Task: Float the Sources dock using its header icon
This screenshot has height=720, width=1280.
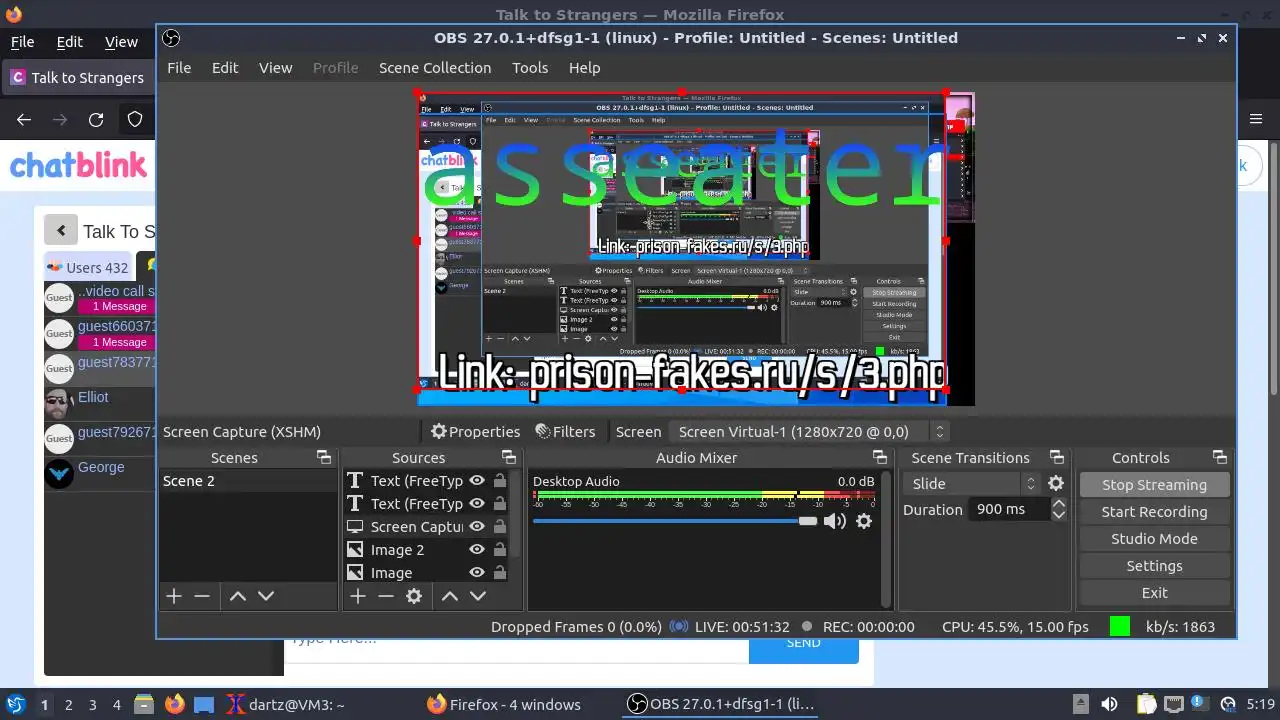Action: coord(508,457)
